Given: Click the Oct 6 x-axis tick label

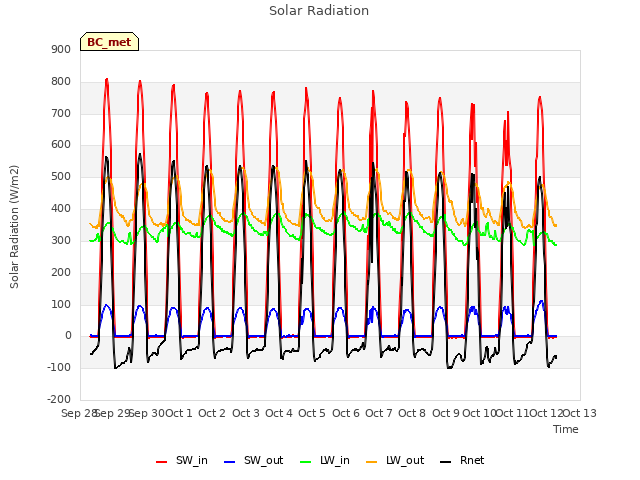Looking at the screenshot, I should point(346,413).
